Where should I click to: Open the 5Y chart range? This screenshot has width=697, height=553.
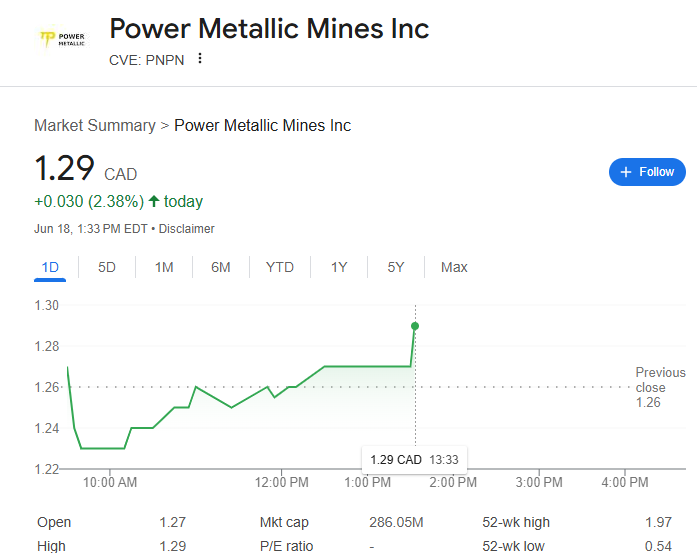[396, 267]
